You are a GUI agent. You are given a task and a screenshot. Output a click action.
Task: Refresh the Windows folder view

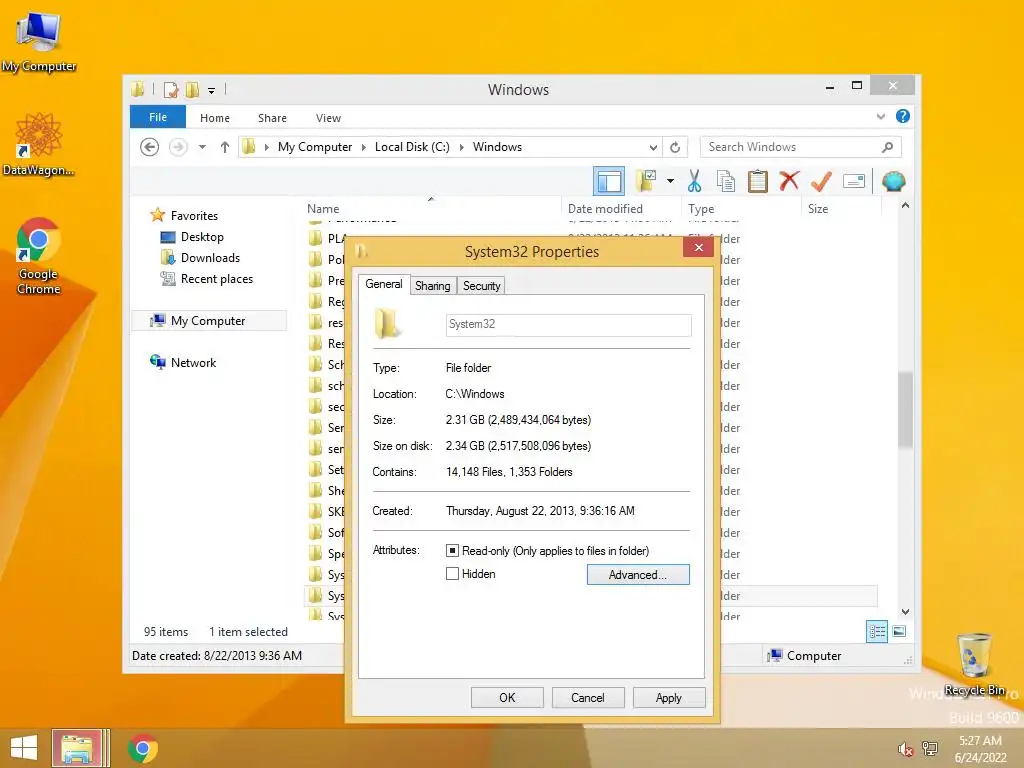(x=675, y=147)
